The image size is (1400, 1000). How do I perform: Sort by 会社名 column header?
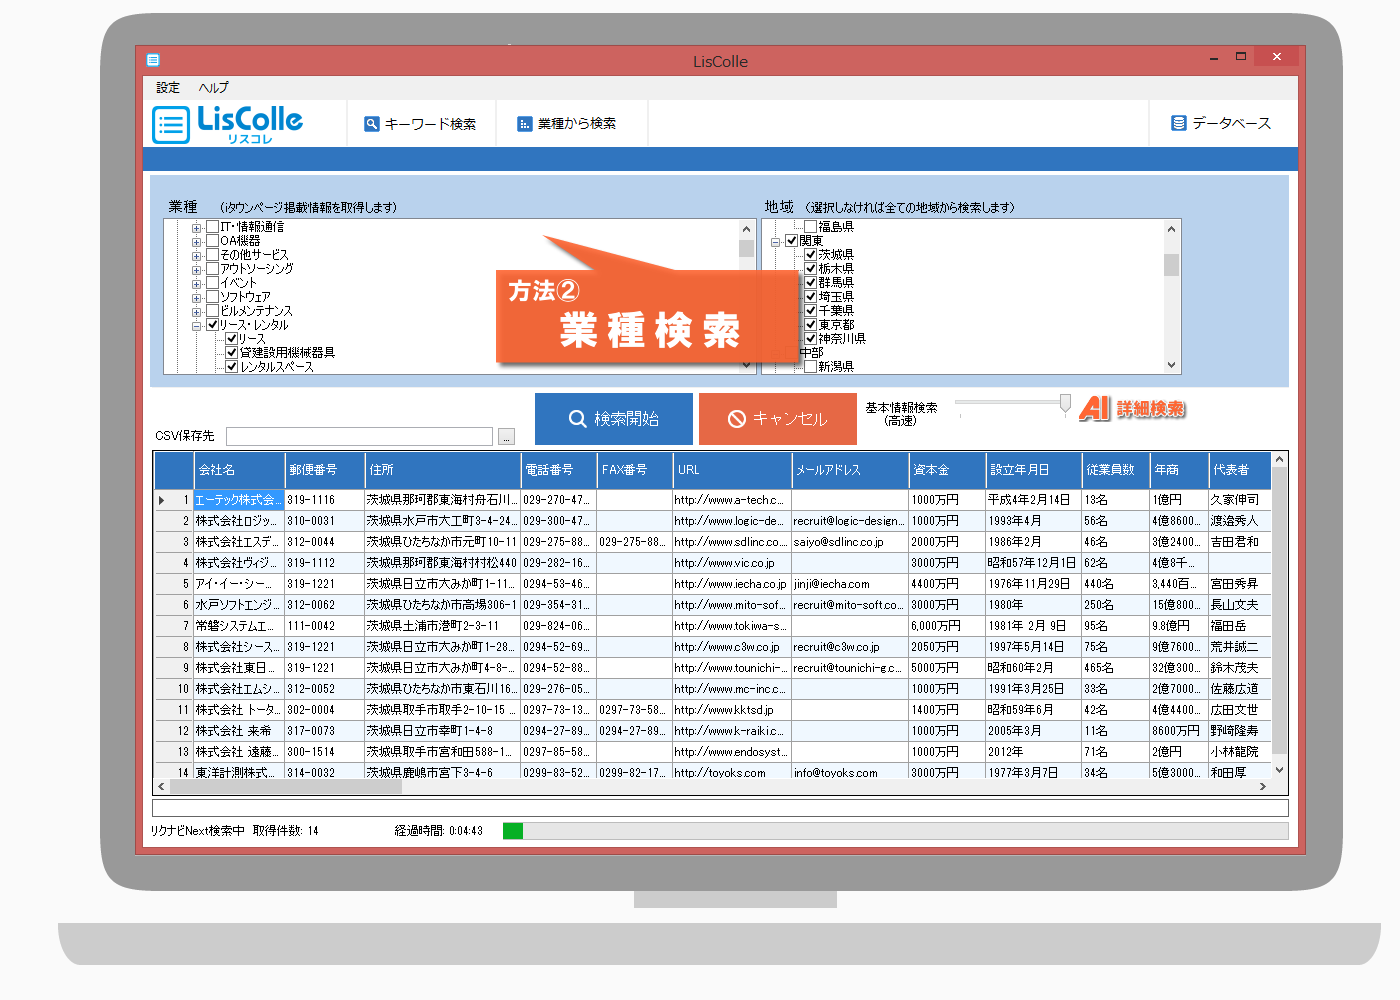pyautogui.click(x=239, y=469)
